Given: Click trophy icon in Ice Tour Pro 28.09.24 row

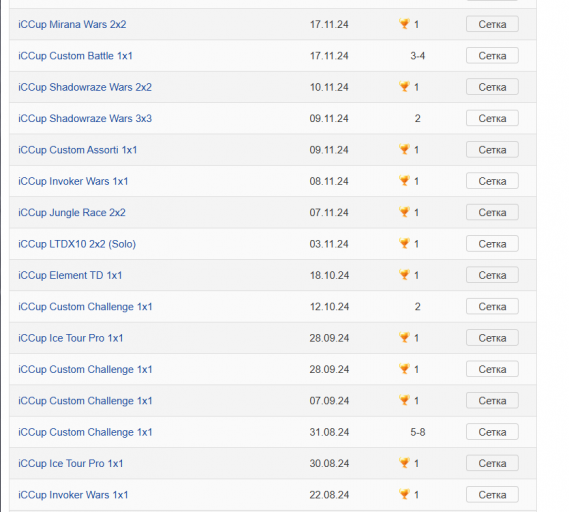Looking at the screenshot, I should point(404,337).
